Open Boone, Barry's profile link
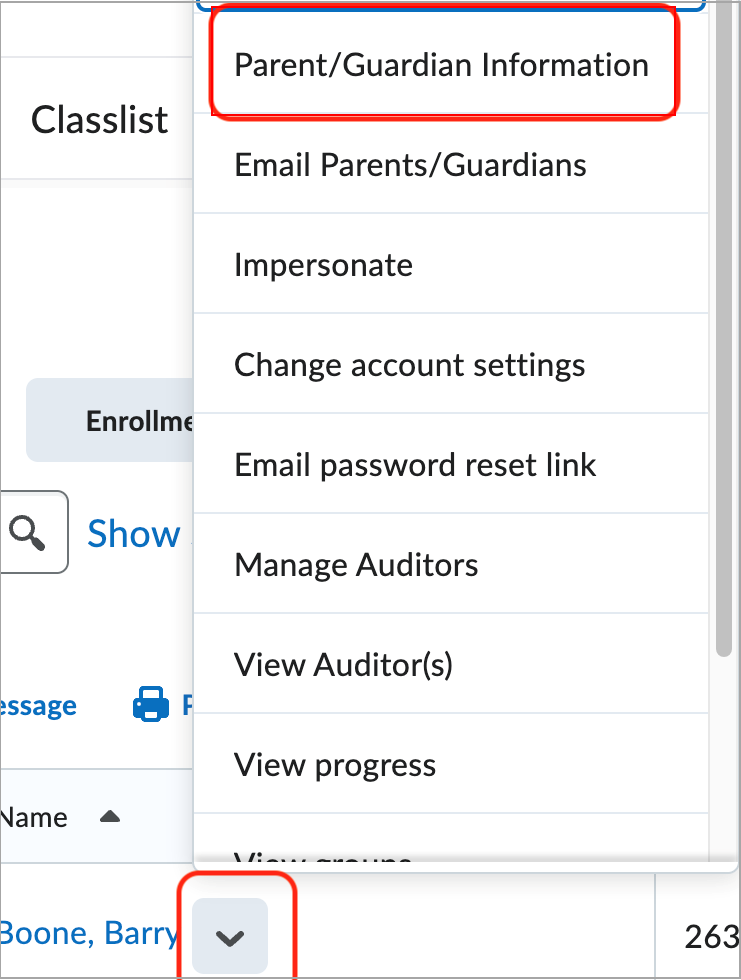Viewport: 741px width, 980px height. click(x=88, y=936)
